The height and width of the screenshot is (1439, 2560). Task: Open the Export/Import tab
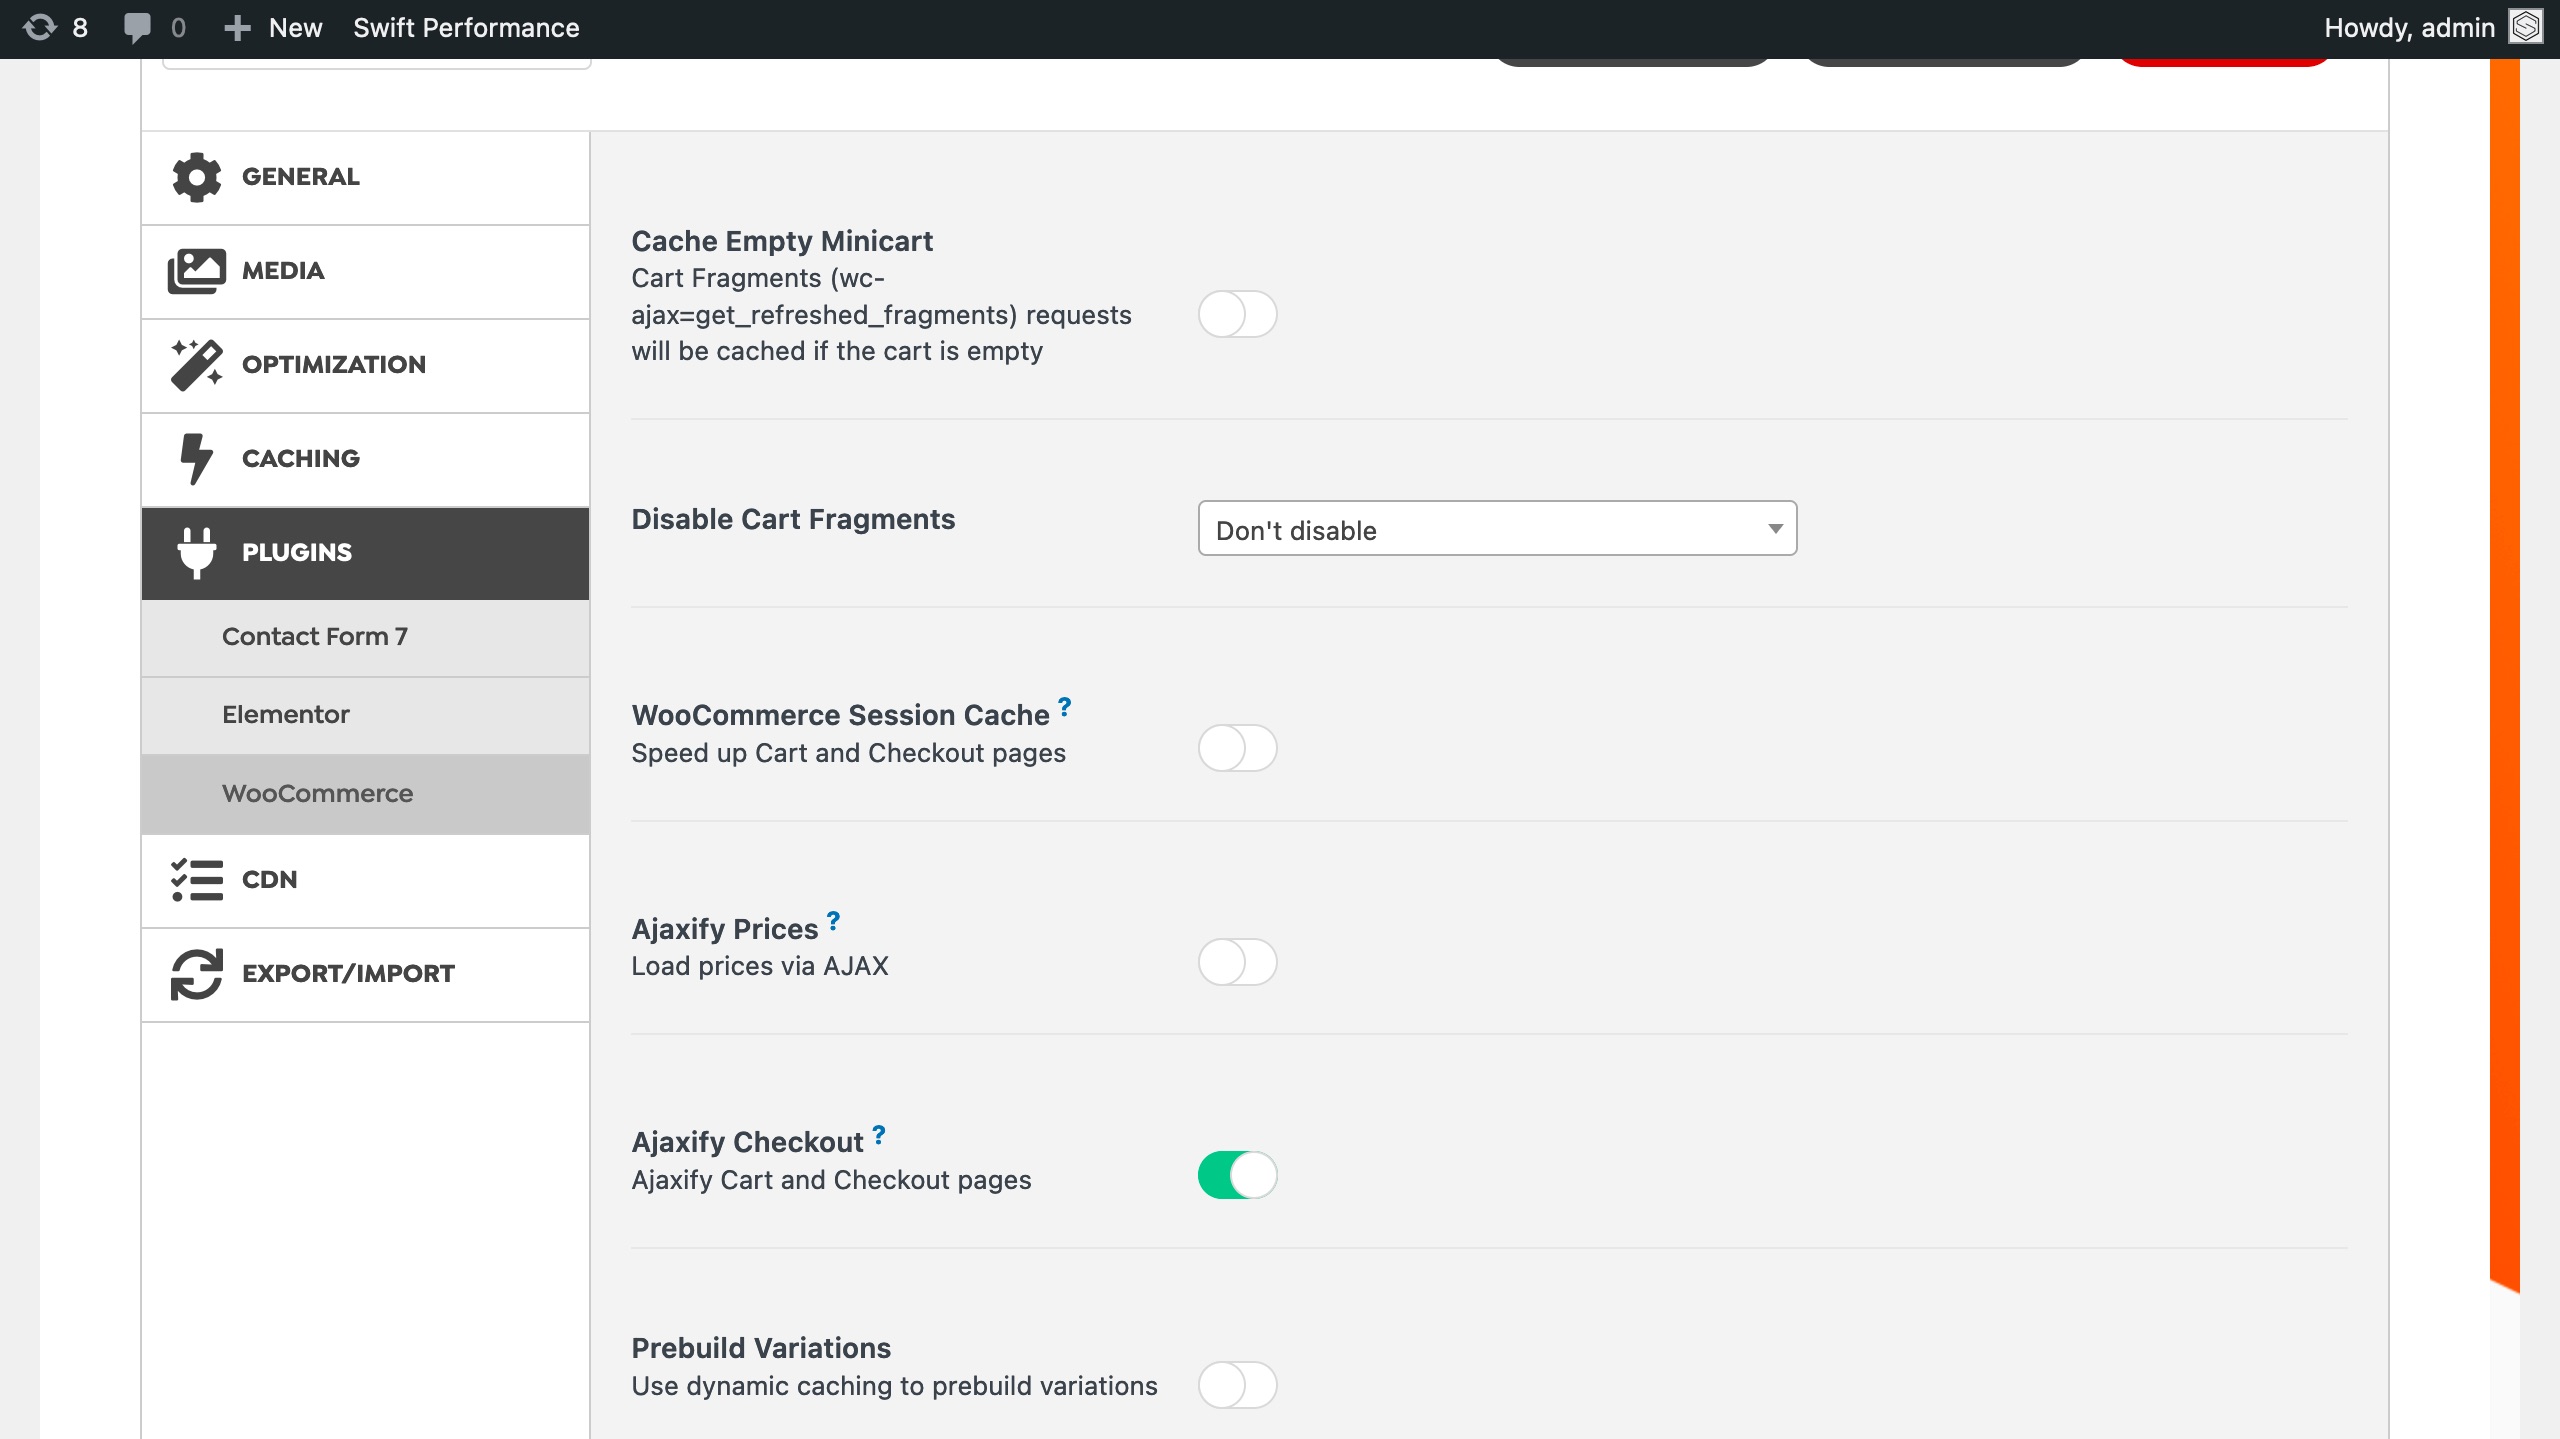point(365,975)
